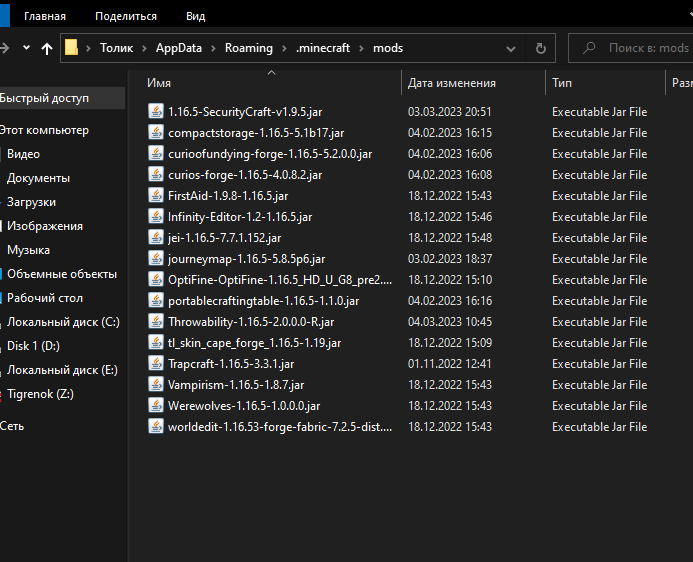Open Disk 1 (D:) in the sidebar
This screenshot has height=562, width=693.
click(x=34, y=346)
